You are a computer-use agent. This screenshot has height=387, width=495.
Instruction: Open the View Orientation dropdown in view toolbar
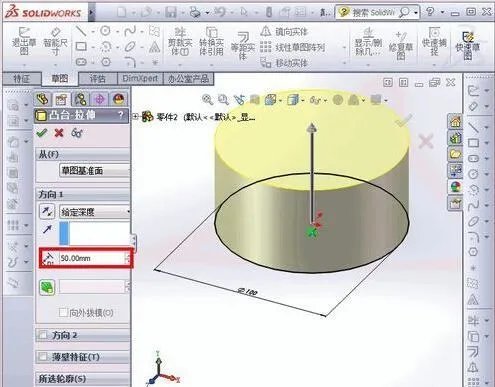tap(273, 100)
